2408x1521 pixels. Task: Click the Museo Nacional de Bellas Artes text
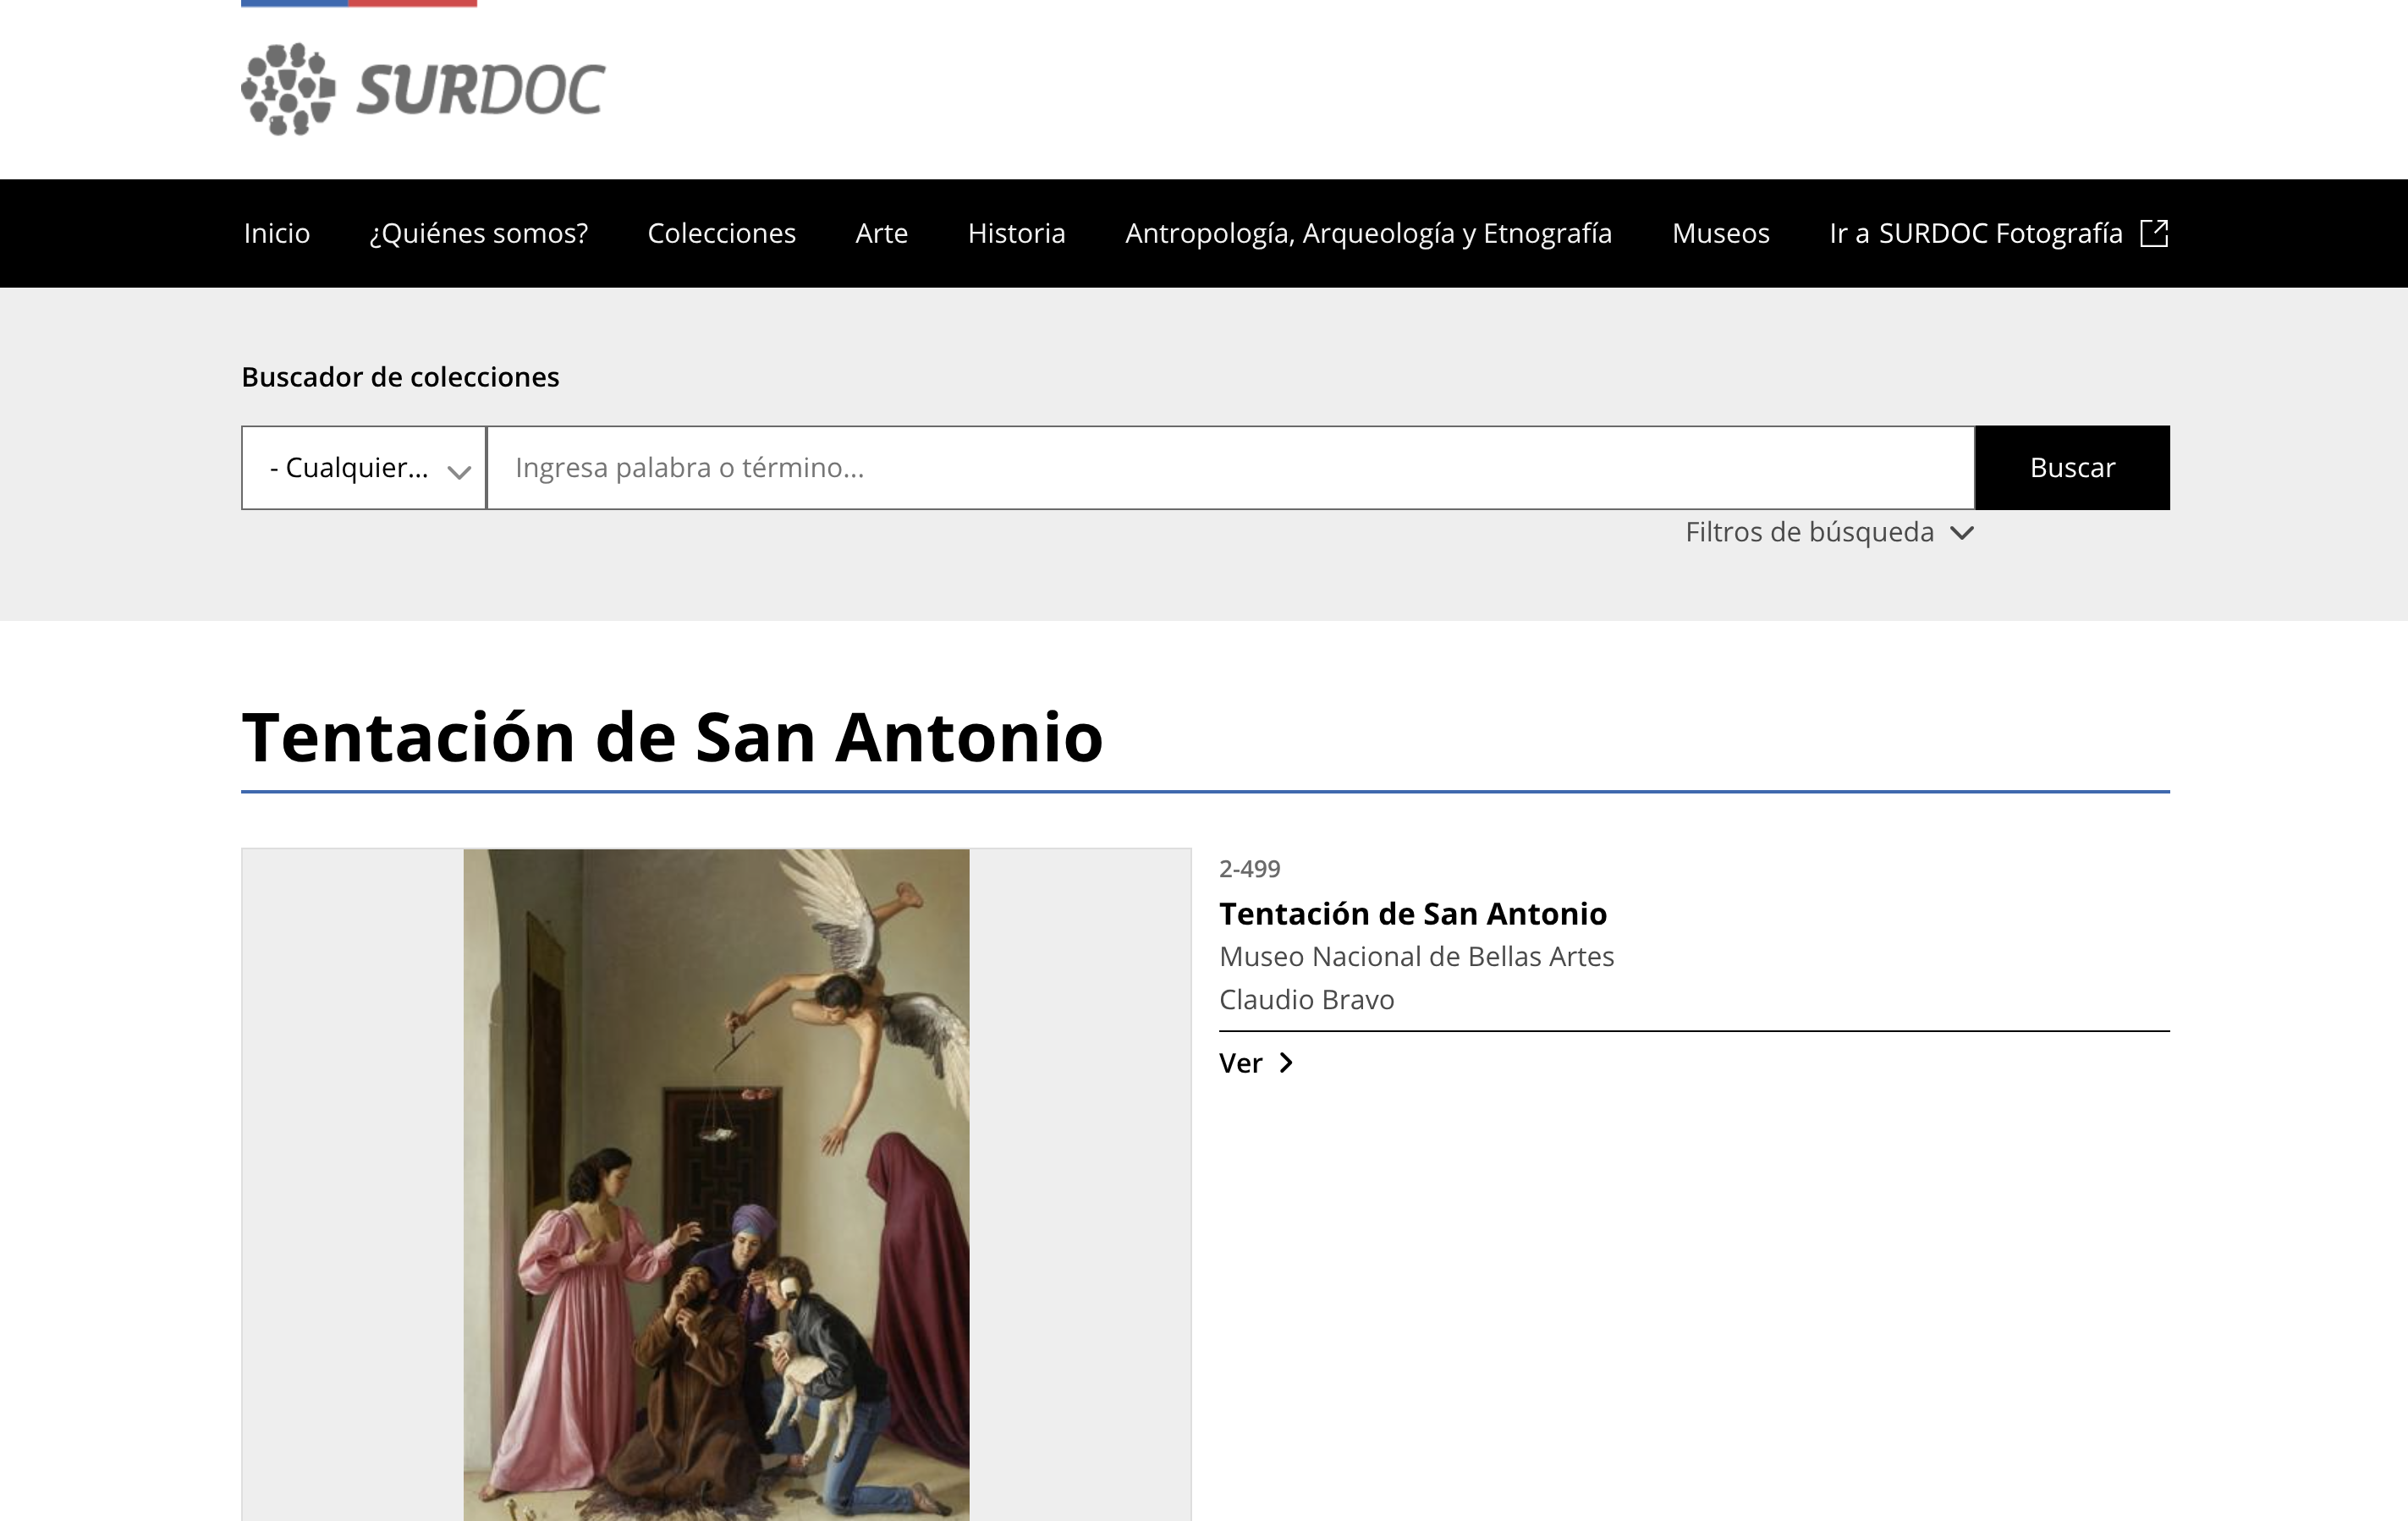point(1416,956)
